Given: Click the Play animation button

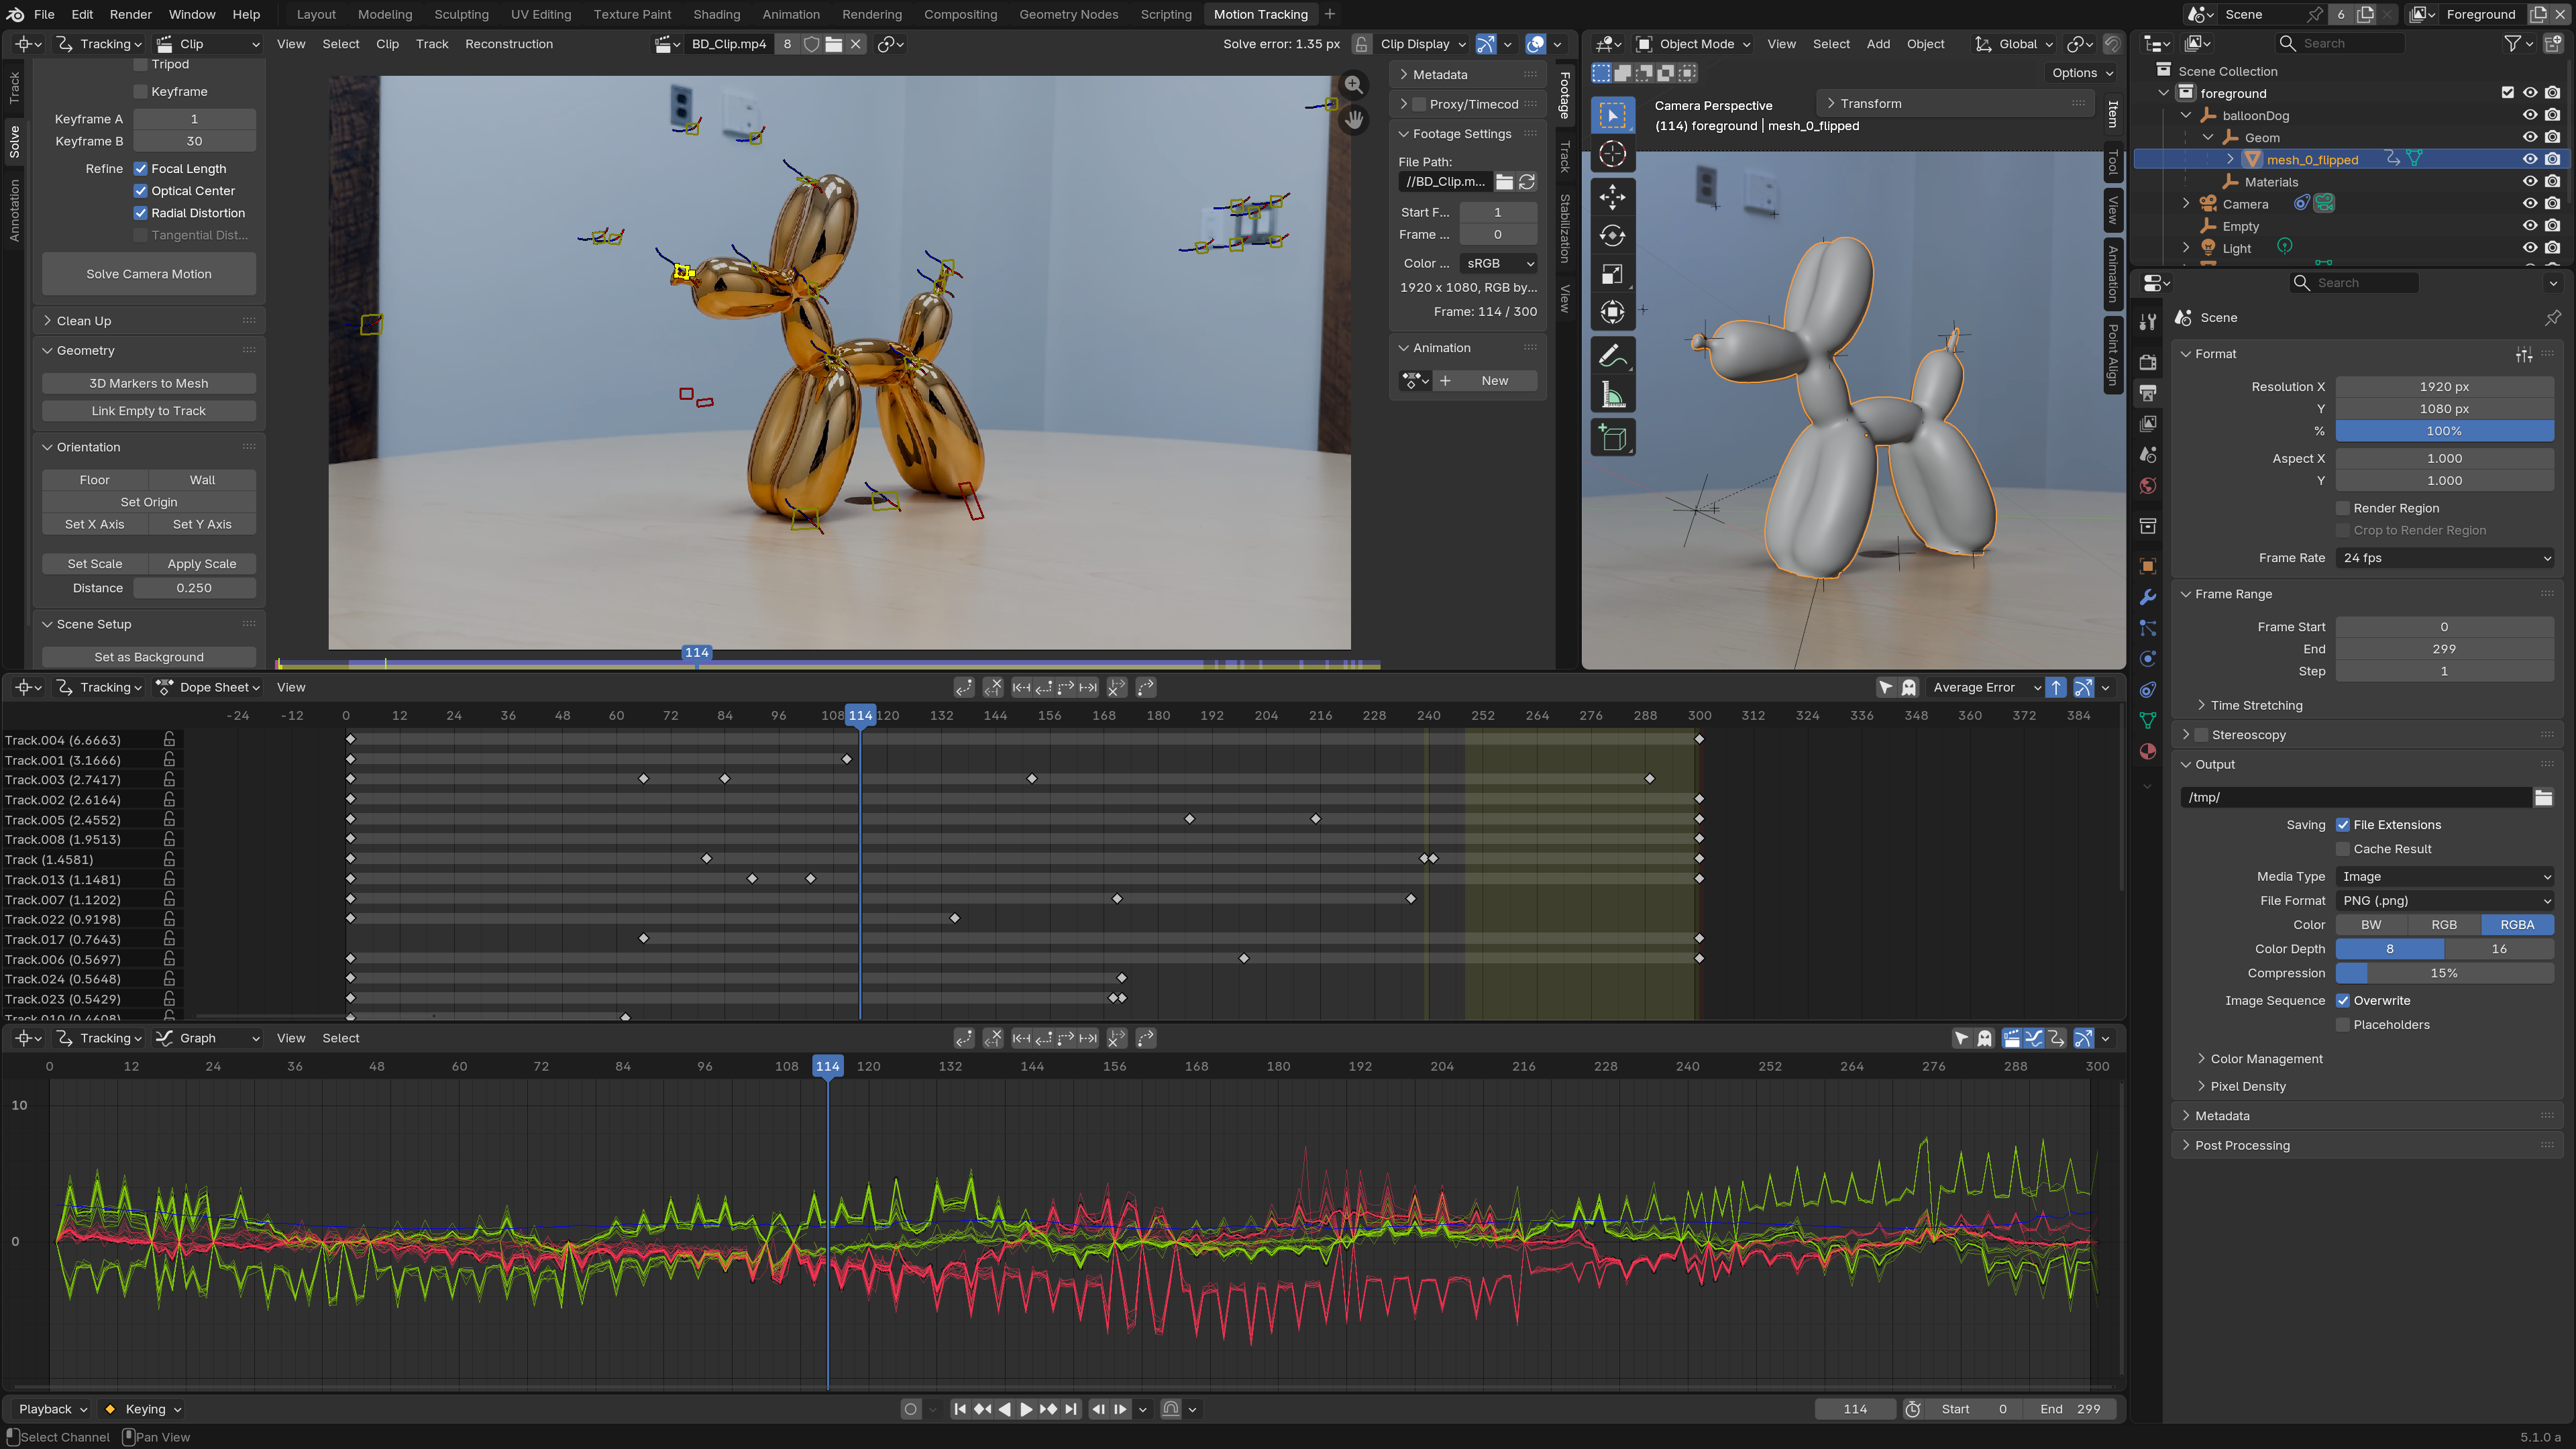Looking at the screenshot, I should (x=1026, y=1409).
